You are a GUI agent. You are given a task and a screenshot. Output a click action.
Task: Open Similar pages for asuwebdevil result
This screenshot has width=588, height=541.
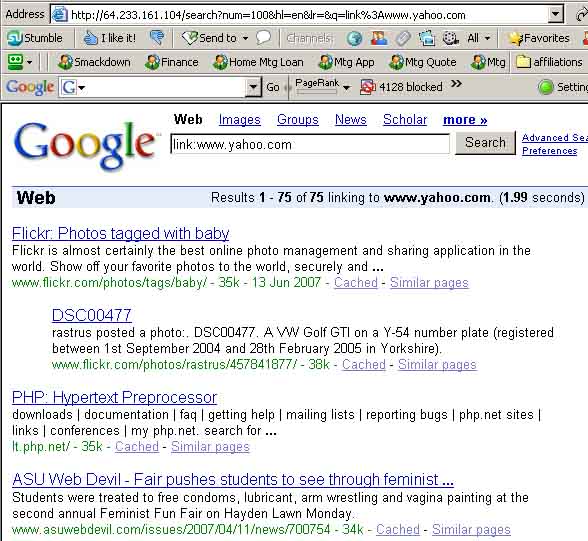point(471,529)
